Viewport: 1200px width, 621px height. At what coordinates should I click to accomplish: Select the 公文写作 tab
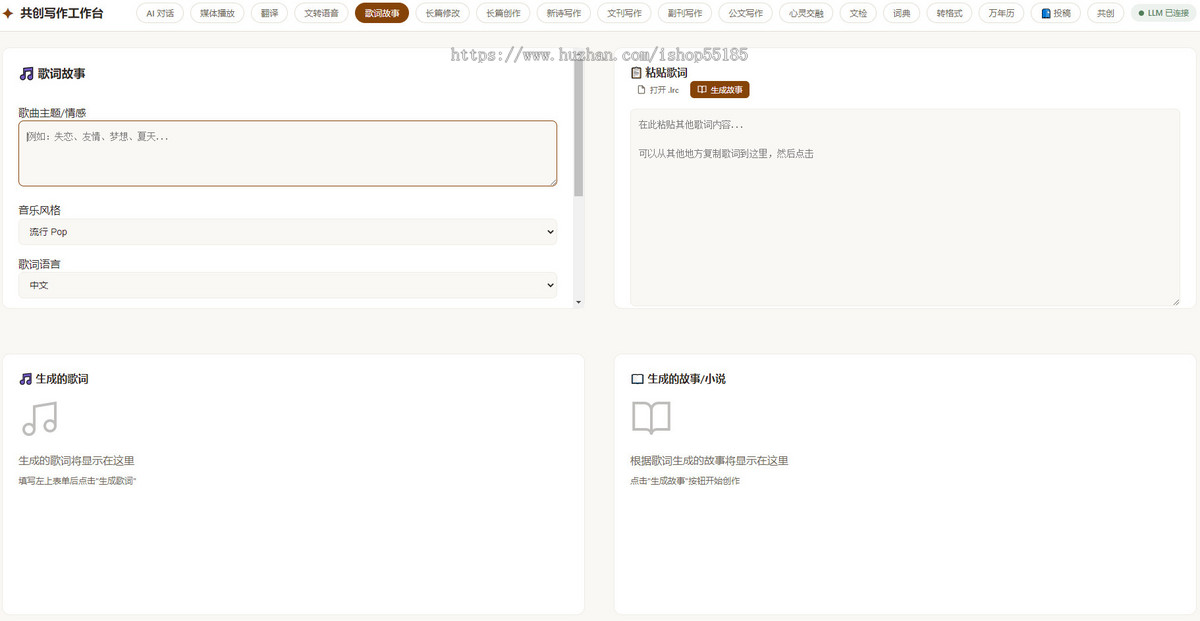click(x=746, y=14)
